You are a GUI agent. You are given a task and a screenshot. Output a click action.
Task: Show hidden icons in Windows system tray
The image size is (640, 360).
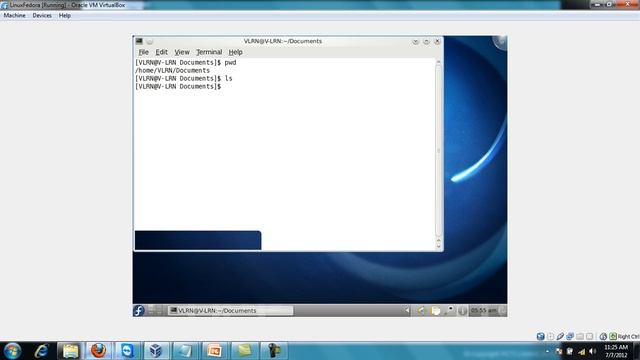point(548,351)
